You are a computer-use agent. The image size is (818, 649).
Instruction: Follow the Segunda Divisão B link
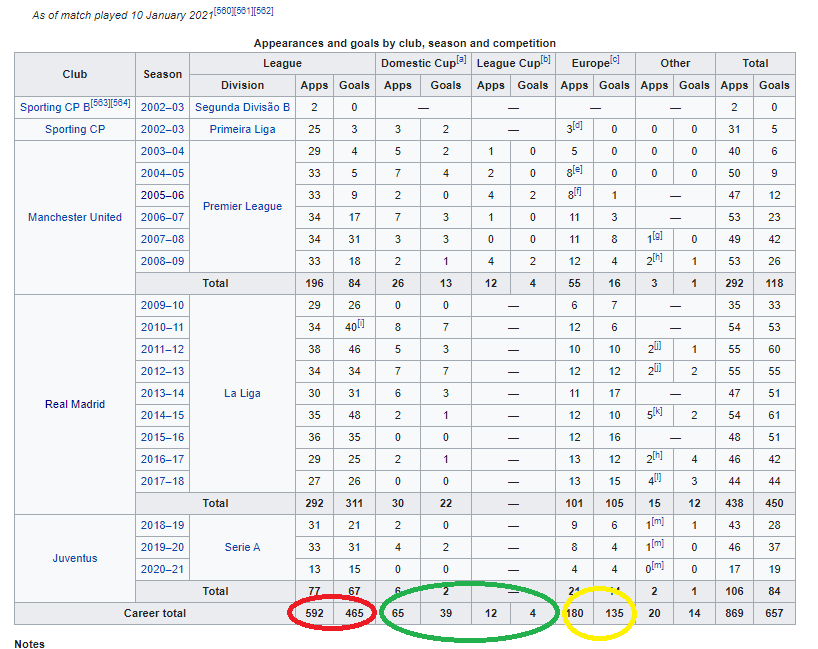[242, 107]
